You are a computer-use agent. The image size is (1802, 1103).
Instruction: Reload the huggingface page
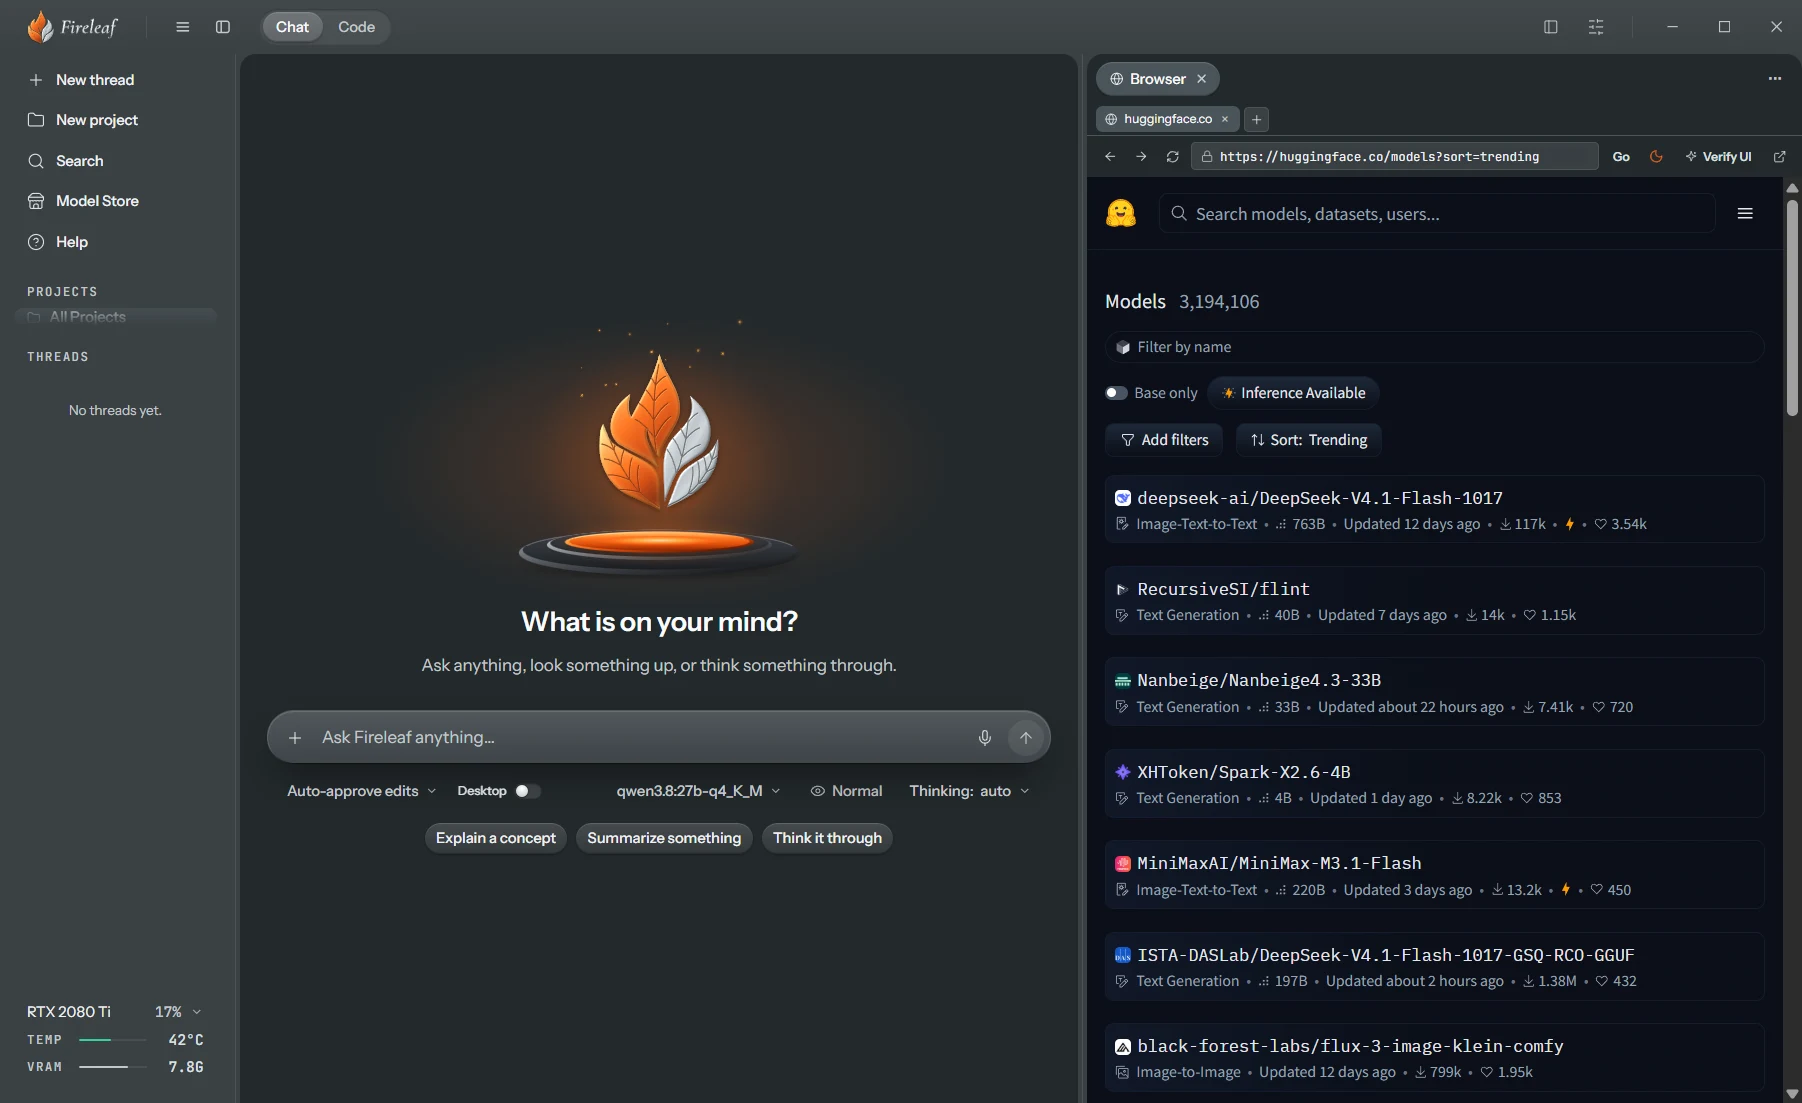point(1173,157)
